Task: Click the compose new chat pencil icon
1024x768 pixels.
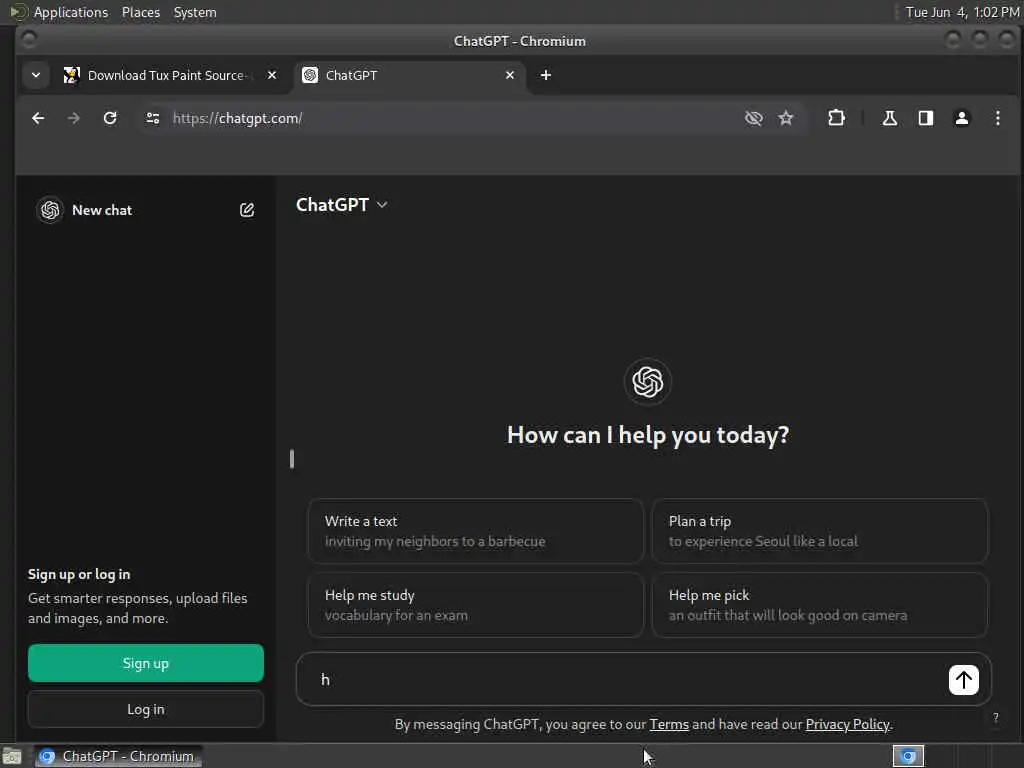Action: 247,210
